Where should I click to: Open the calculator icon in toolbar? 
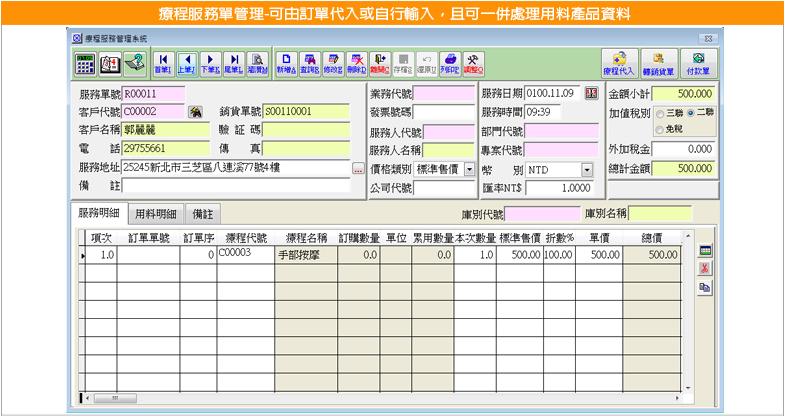tap(85, 63)
